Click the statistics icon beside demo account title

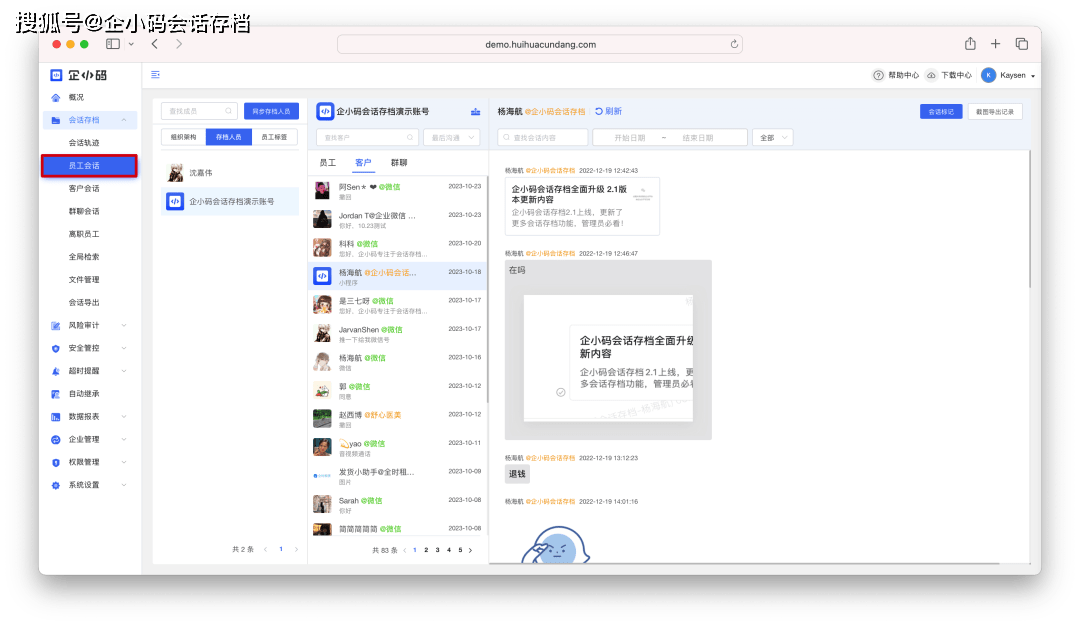[x=475, y=111]
